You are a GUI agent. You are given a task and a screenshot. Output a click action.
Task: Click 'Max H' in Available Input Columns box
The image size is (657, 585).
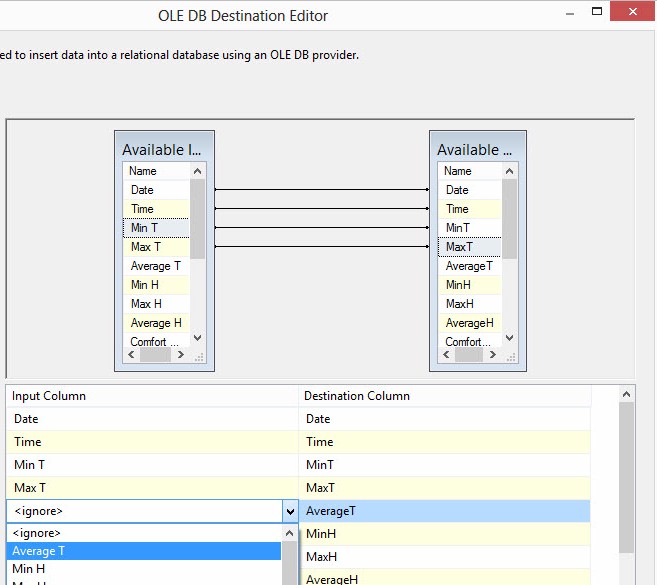(146, 304)
